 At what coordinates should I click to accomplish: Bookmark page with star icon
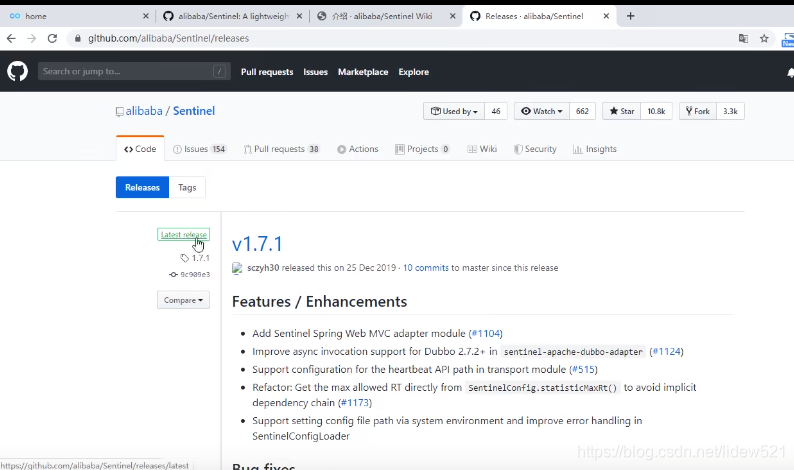coord(764,38)
